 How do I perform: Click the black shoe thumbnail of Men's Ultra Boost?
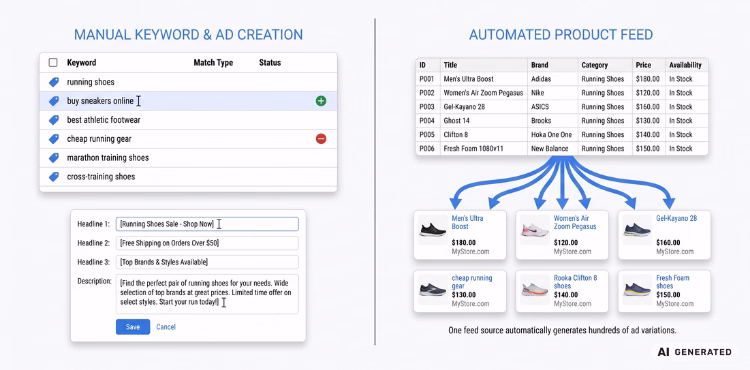433,230
